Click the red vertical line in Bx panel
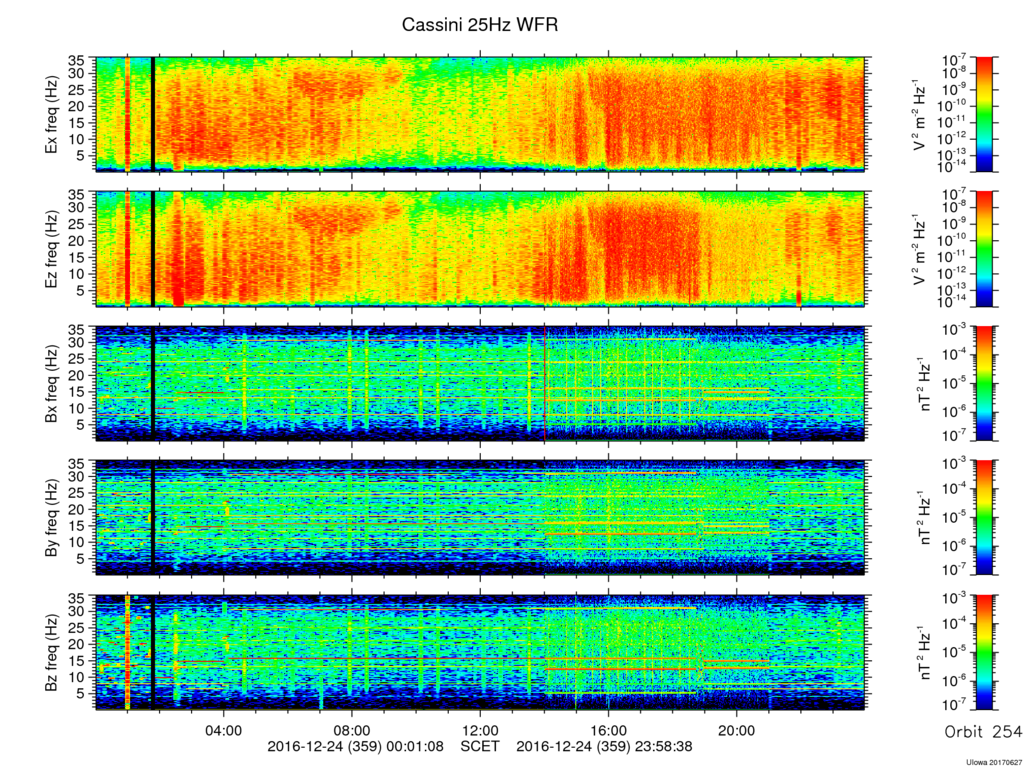The image size is (1024, 767). pos(545,384)
